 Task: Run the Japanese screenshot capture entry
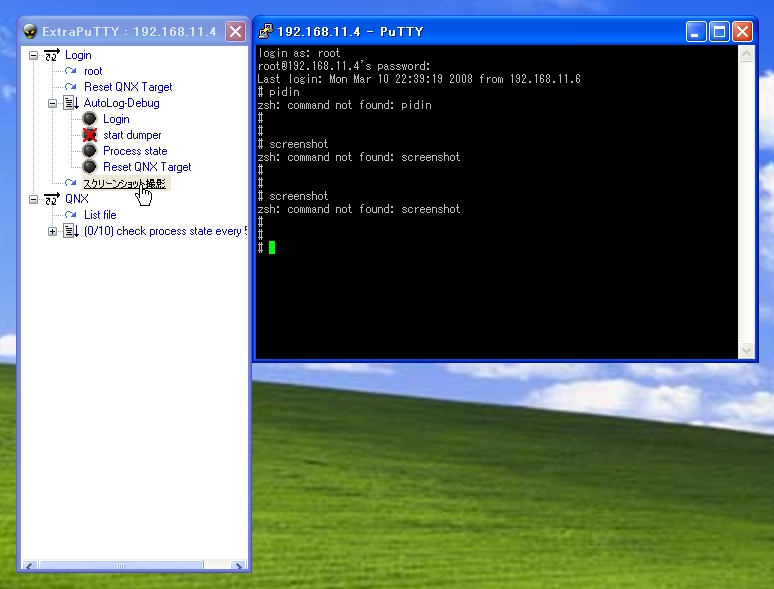[x=124, y=183]
